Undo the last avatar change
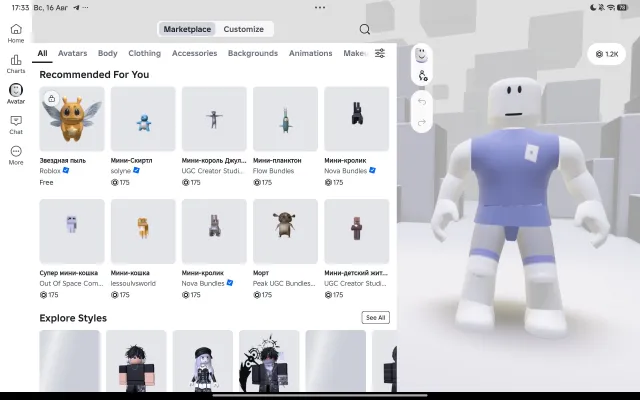Screen dimensions: 640x400 422,102
